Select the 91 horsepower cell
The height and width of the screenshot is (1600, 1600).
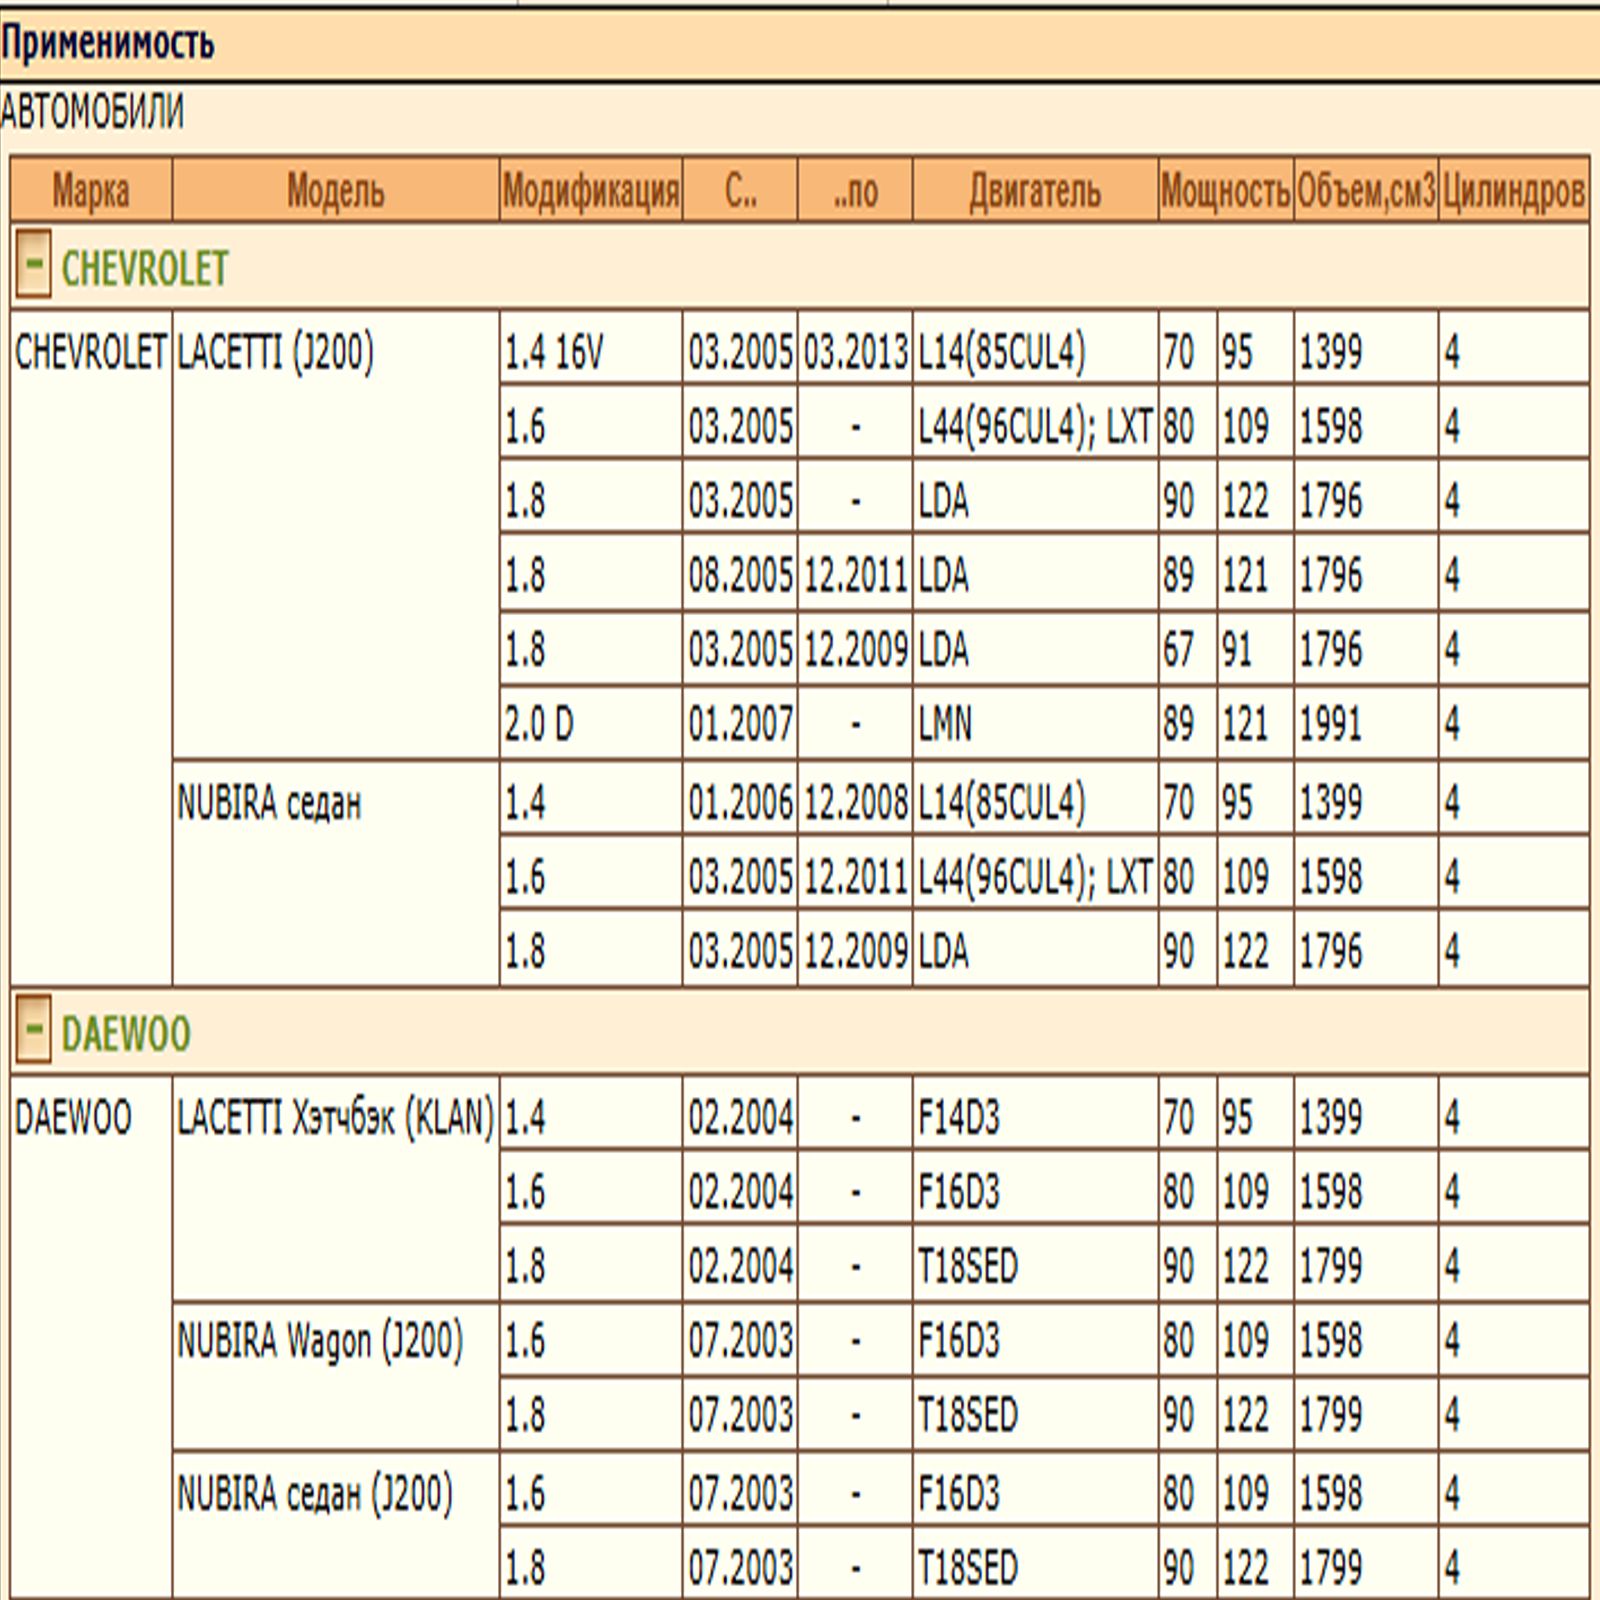click(1255, 648)
